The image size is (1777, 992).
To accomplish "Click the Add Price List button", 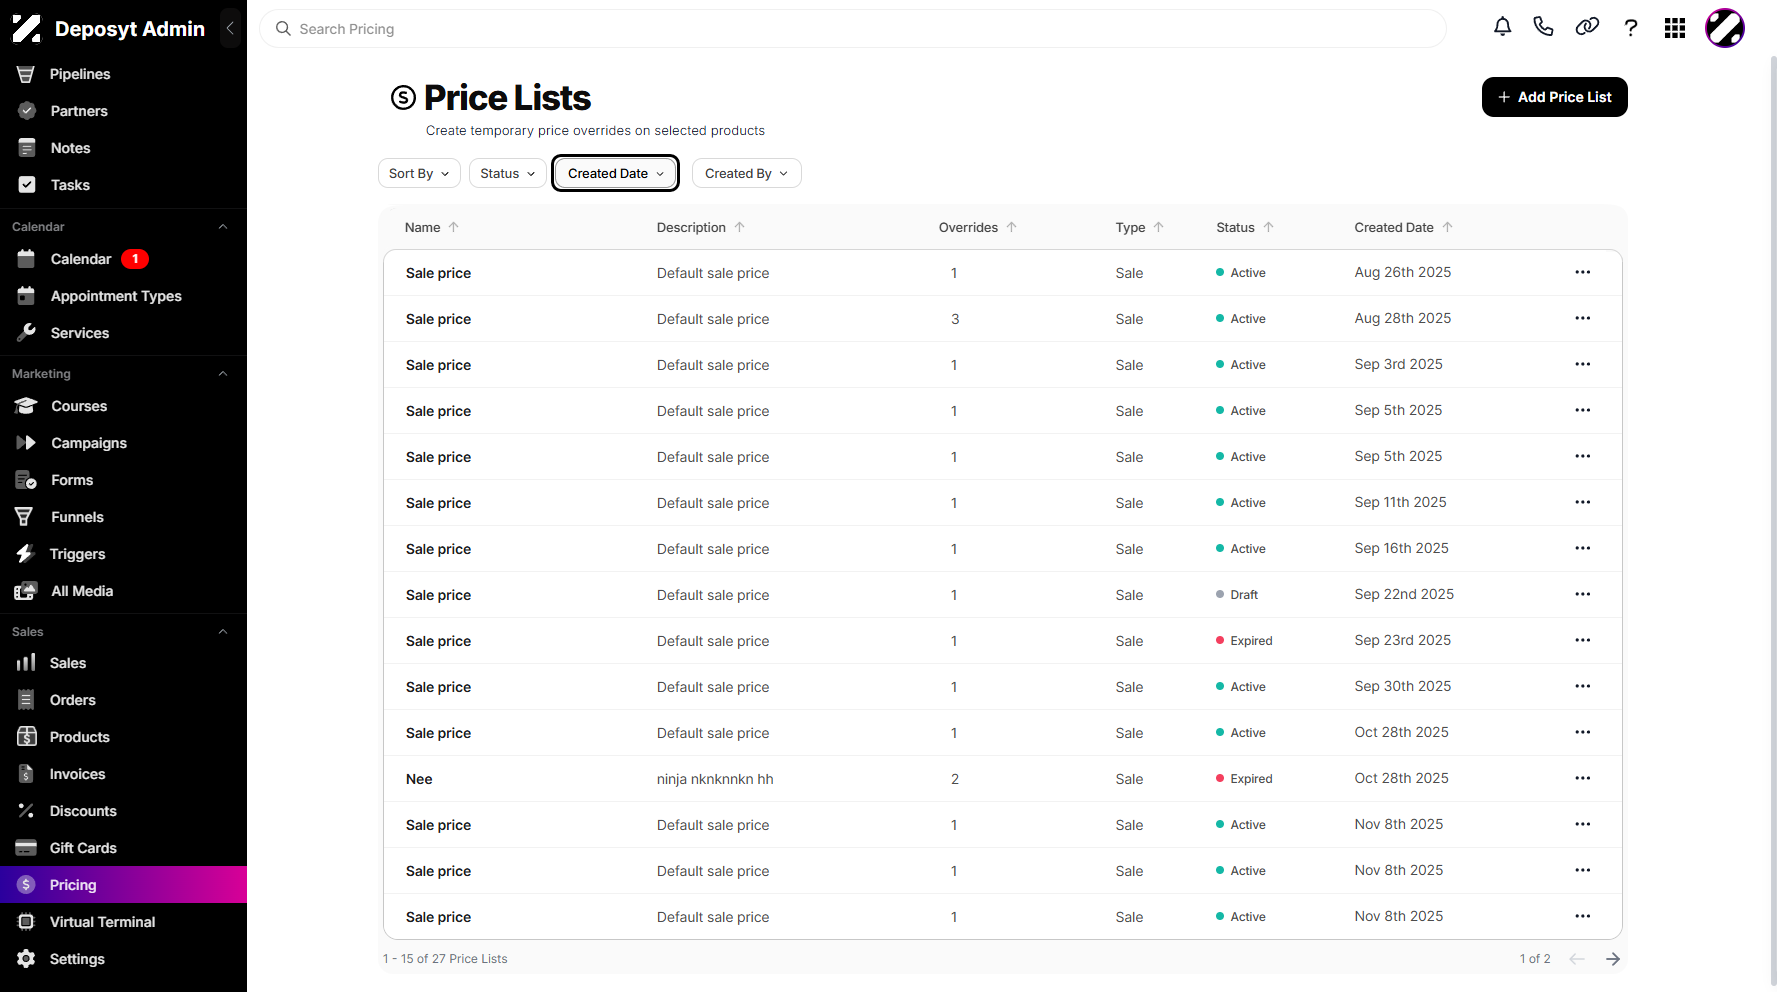I will [x=1554, y=97].
